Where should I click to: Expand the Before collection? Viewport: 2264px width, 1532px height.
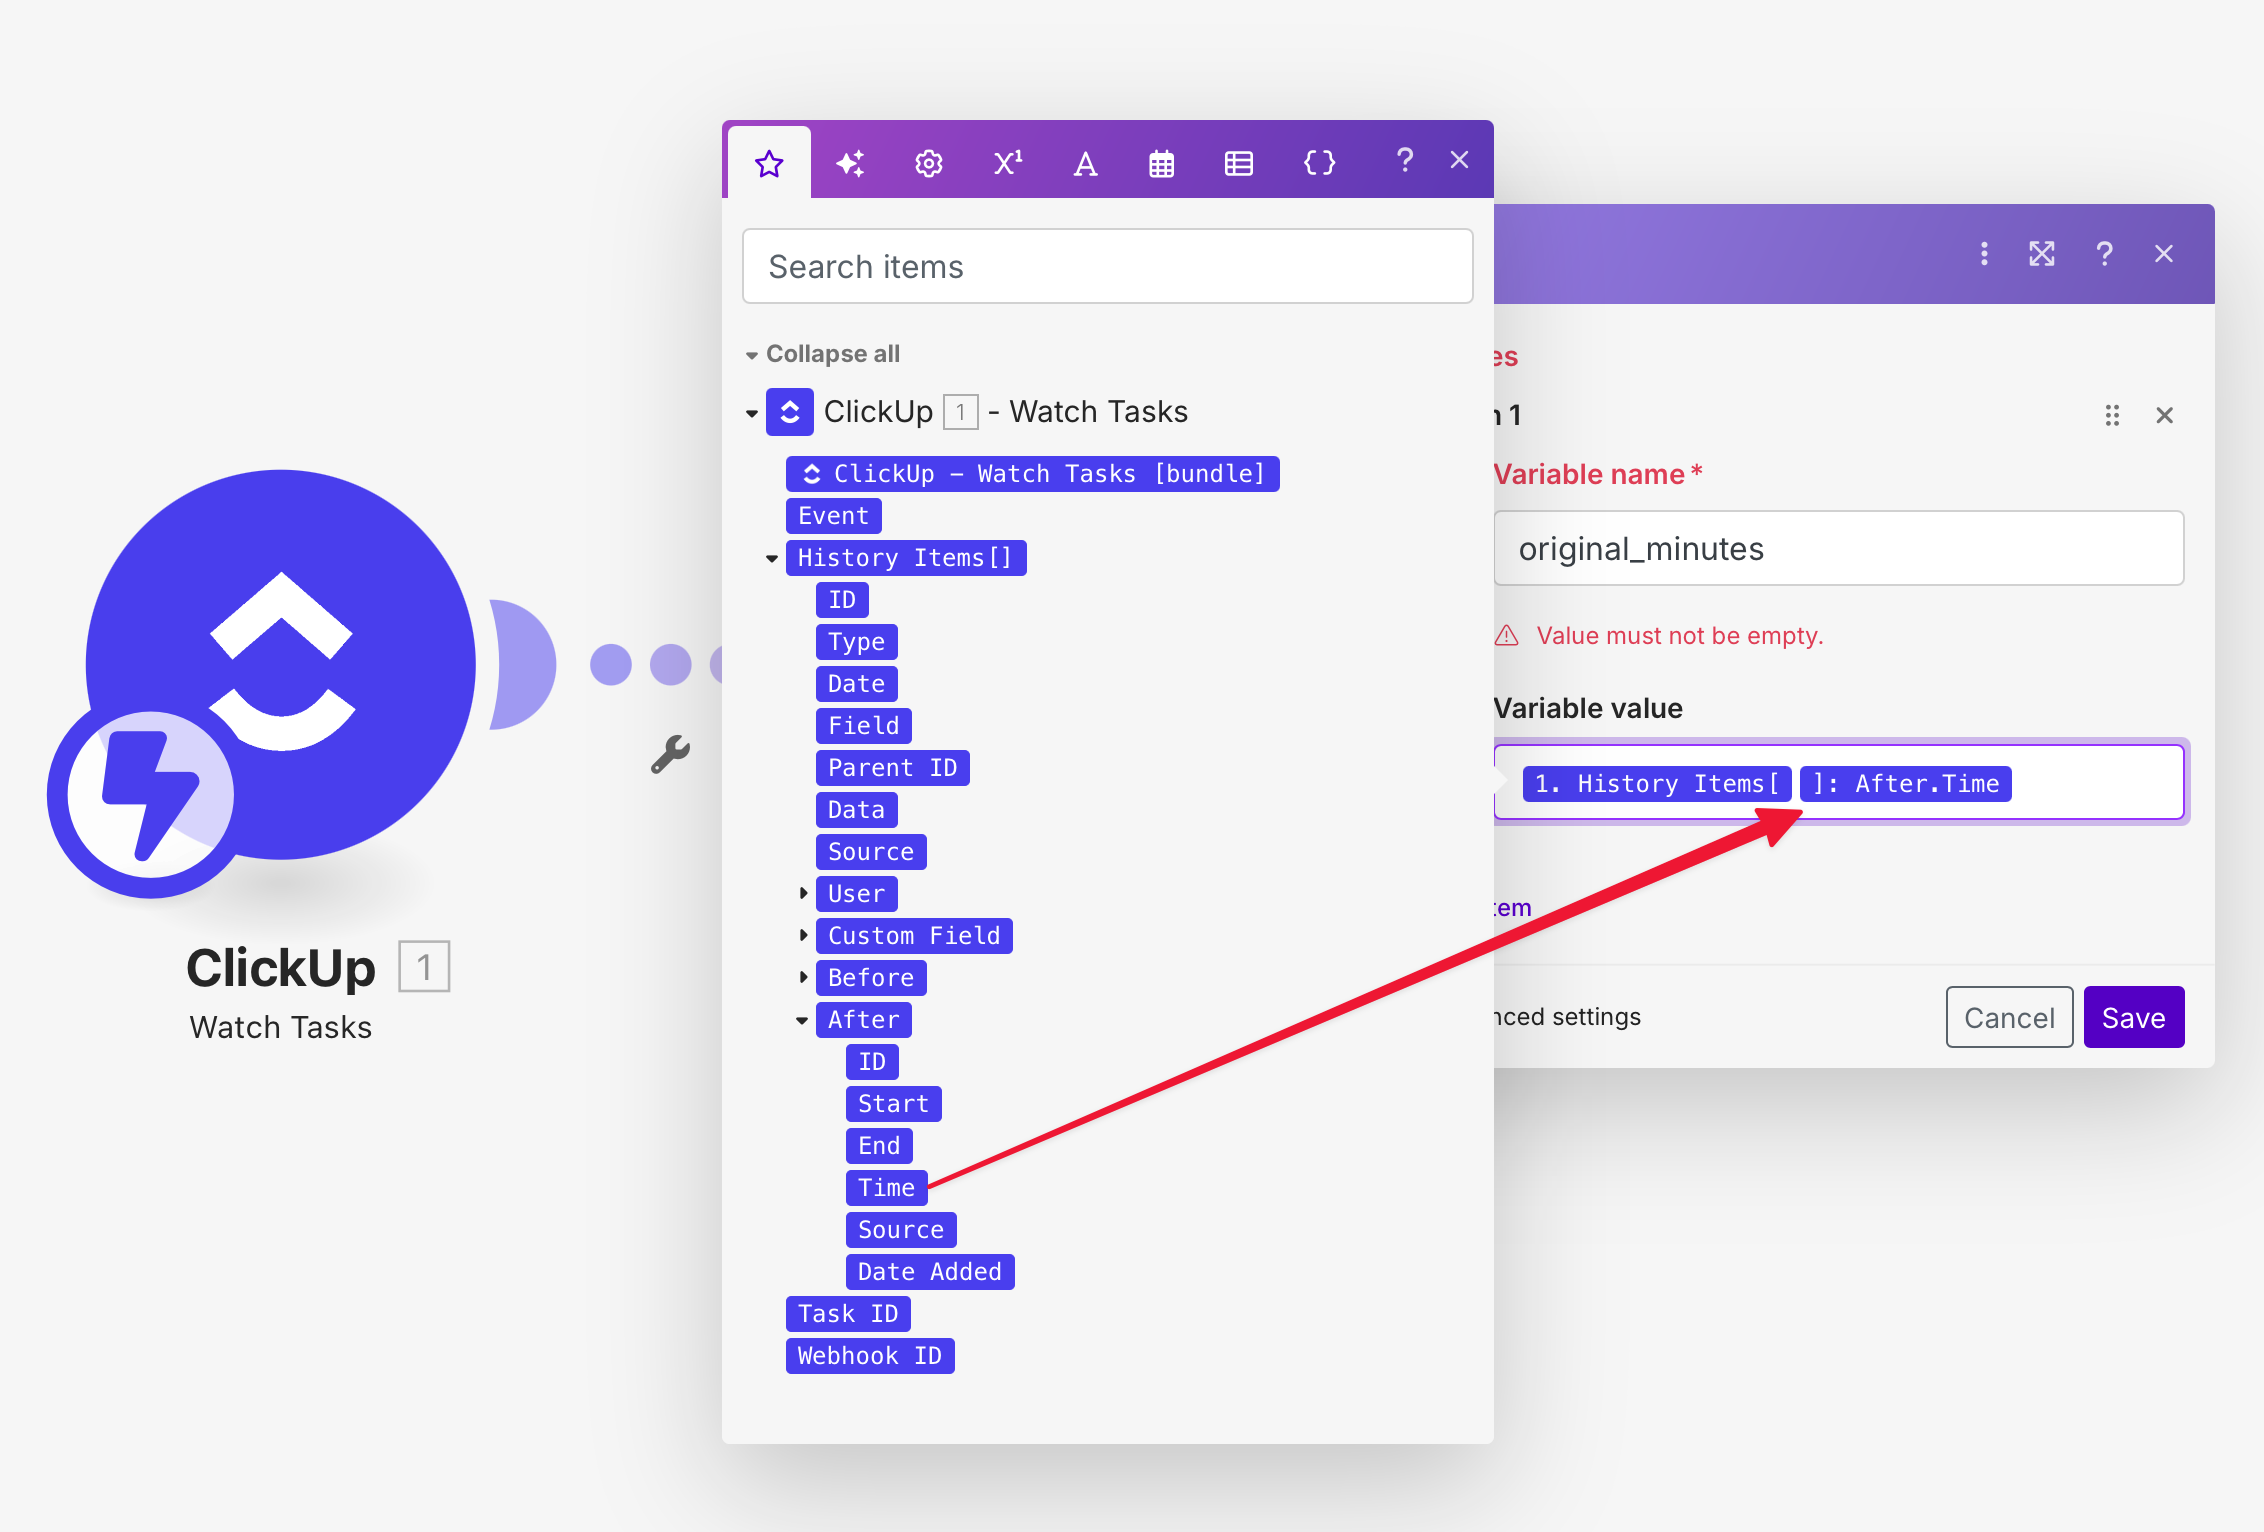(803, 977)
